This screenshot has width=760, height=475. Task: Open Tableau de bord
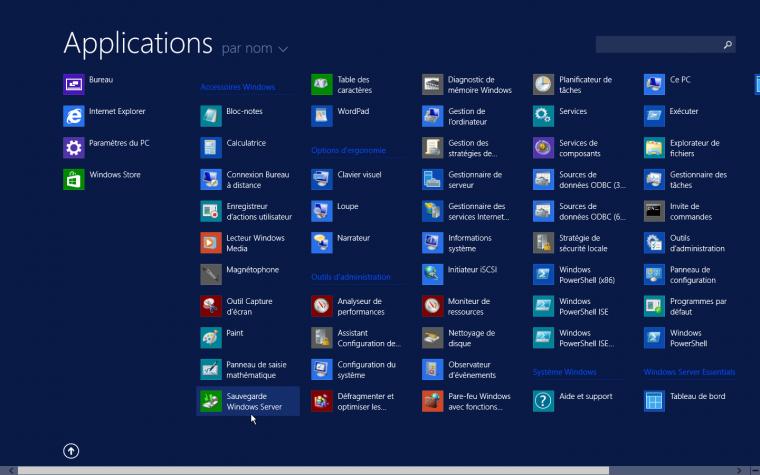654,401
